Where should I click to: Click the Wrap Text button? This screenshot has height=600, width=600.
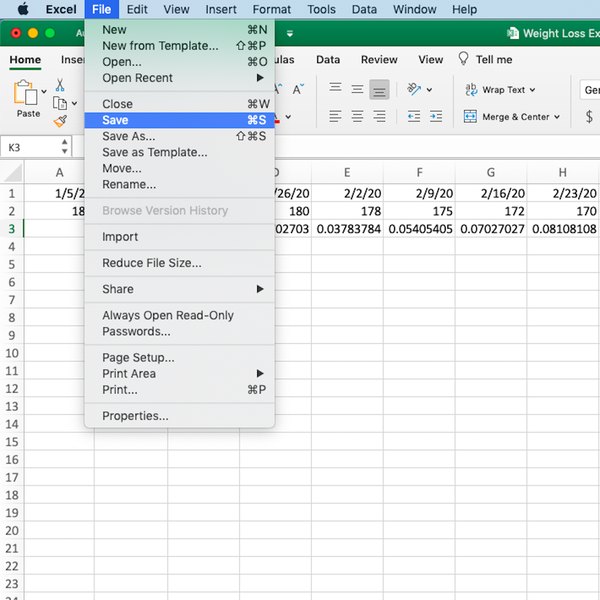pyautogui.click(x=499, y=90)
